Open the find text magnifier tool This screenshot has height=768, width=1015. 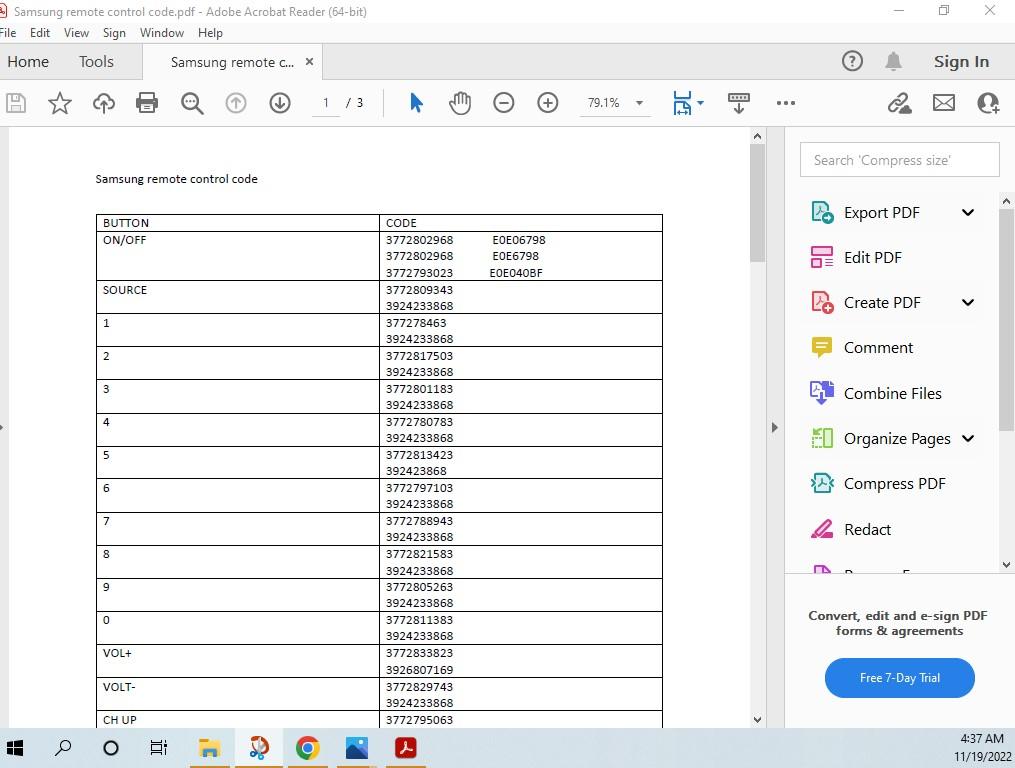point(192,103)
